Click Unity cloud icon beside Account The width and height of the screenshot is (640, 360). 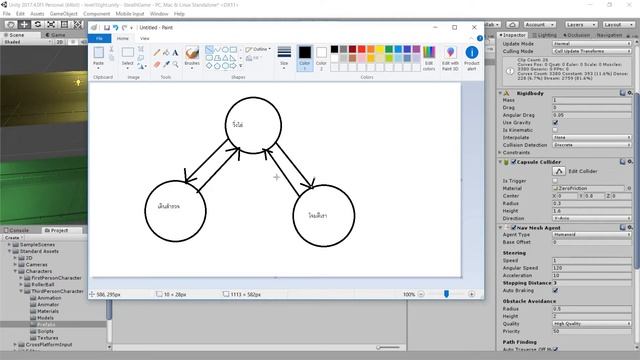(513, 25)
